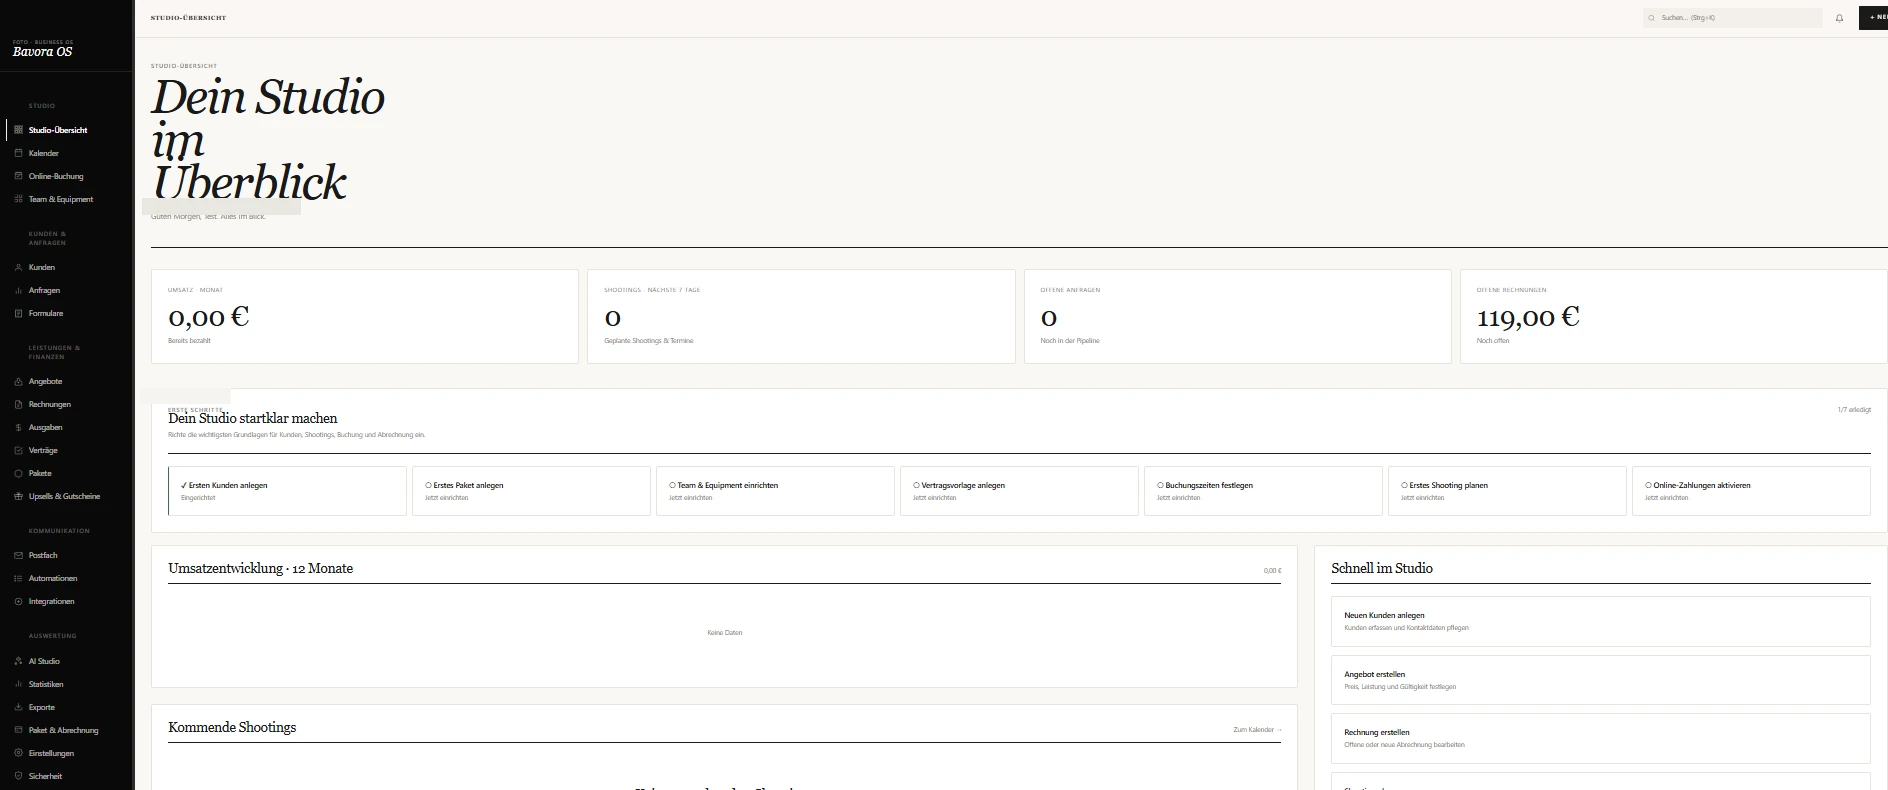
Task: Select the Online-Zahlungen aktivieren step
Action: tap(1751, 491)
